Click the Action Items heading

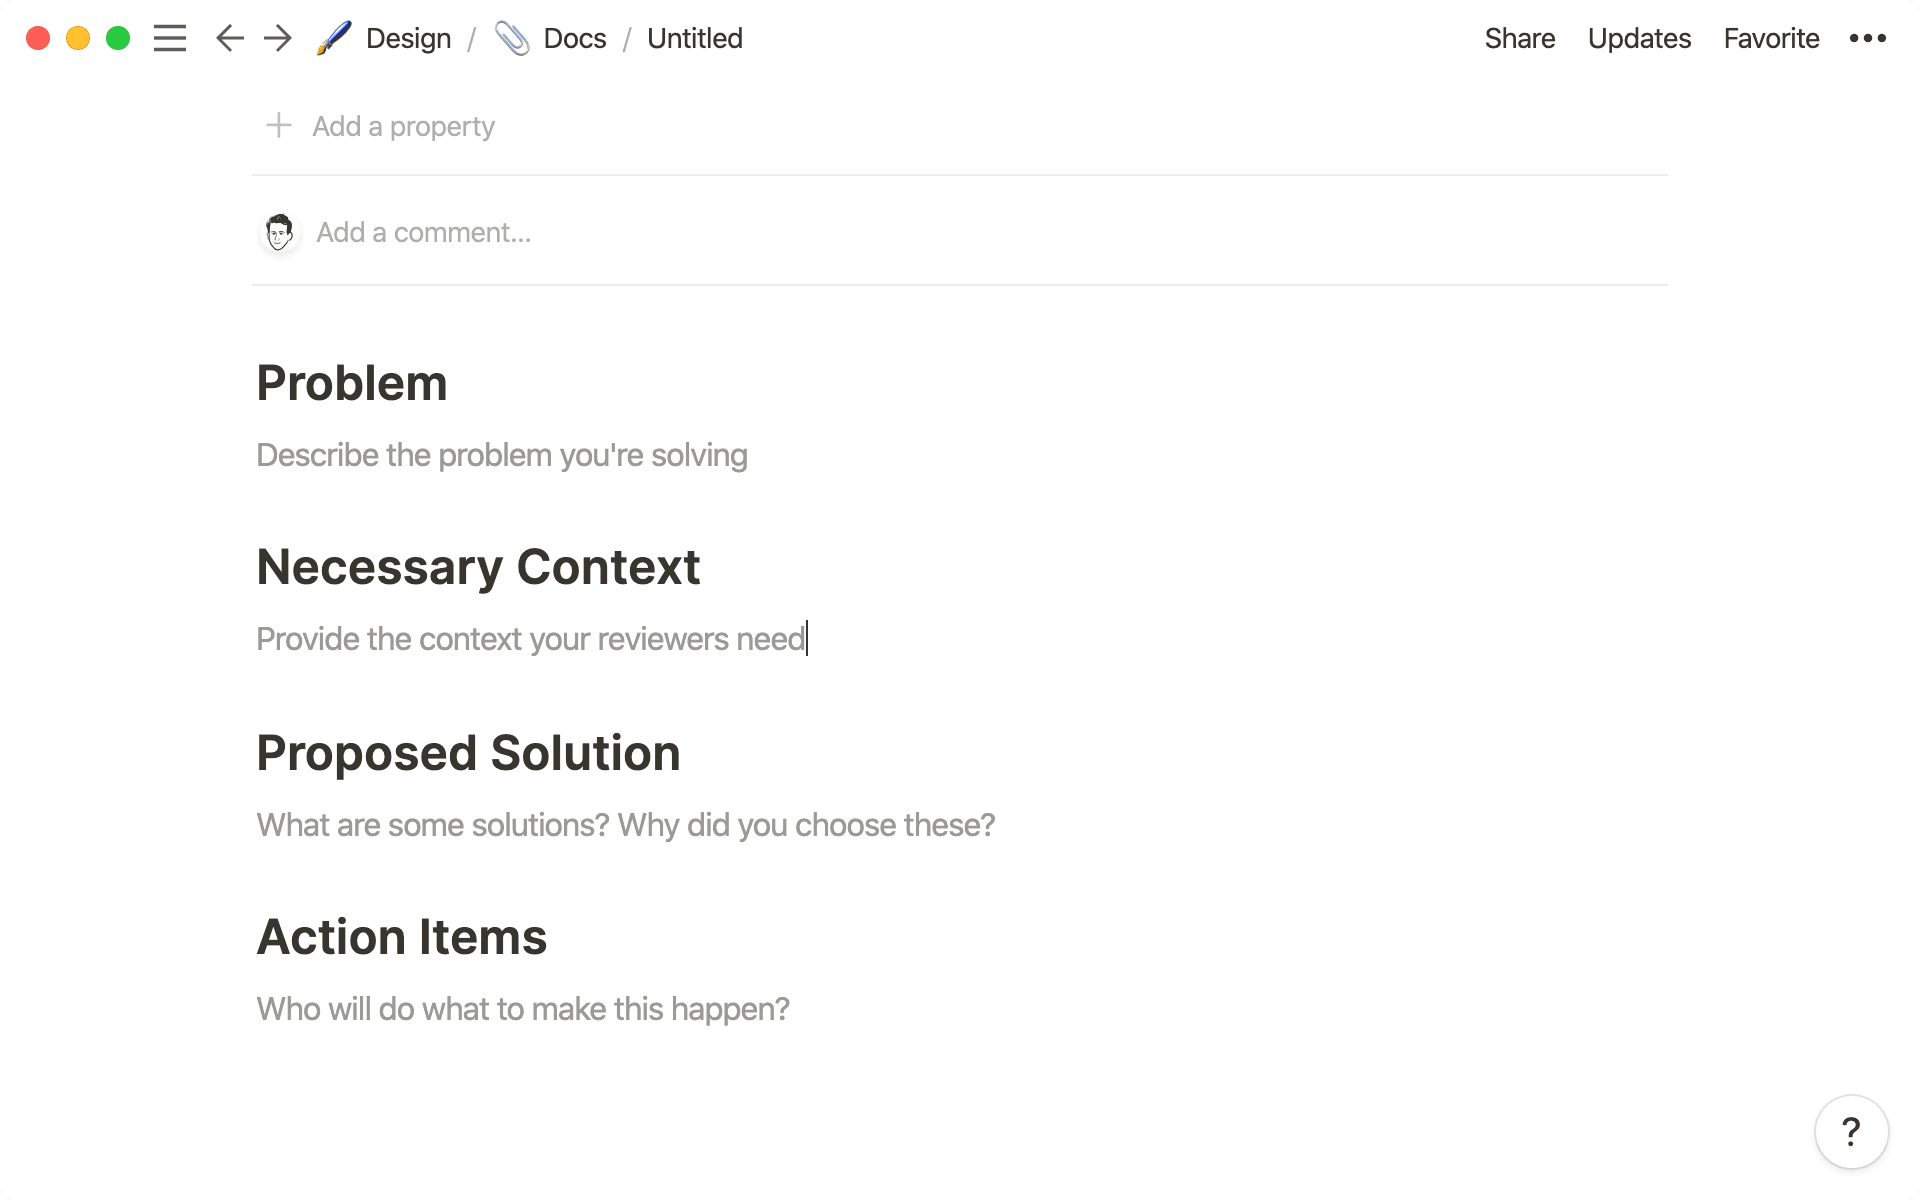click(402, 936)
